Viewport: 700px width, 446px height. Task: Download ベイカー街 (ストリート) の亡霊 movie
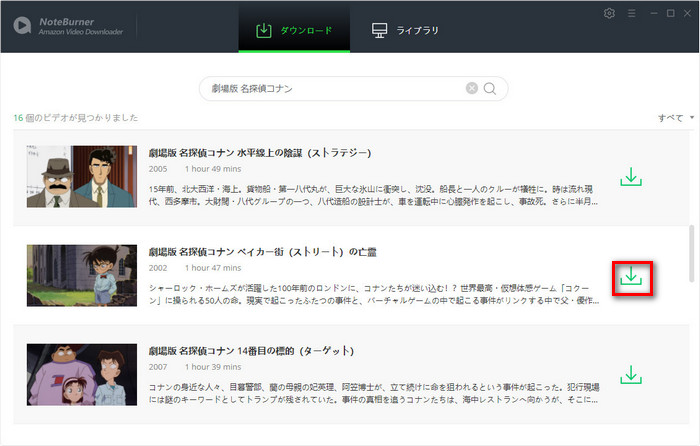pyautogui.click(x=631, y=276)
